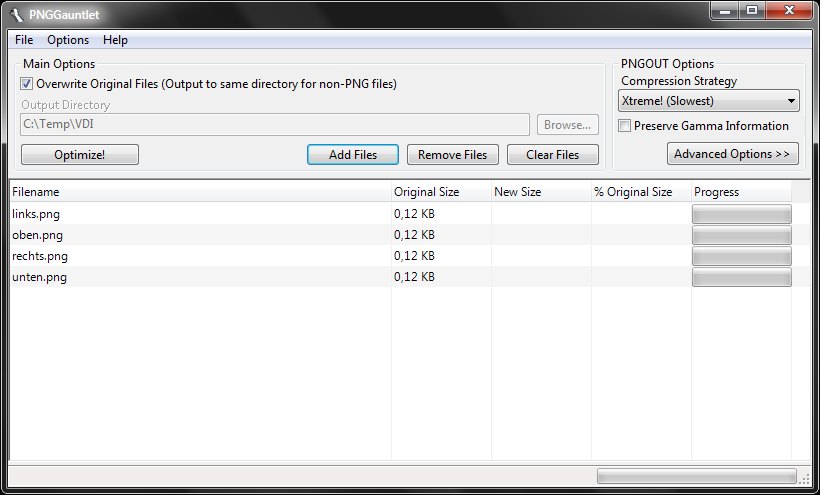
Task: Click the progress bar for unten.png
Action: tap(741, 277)
